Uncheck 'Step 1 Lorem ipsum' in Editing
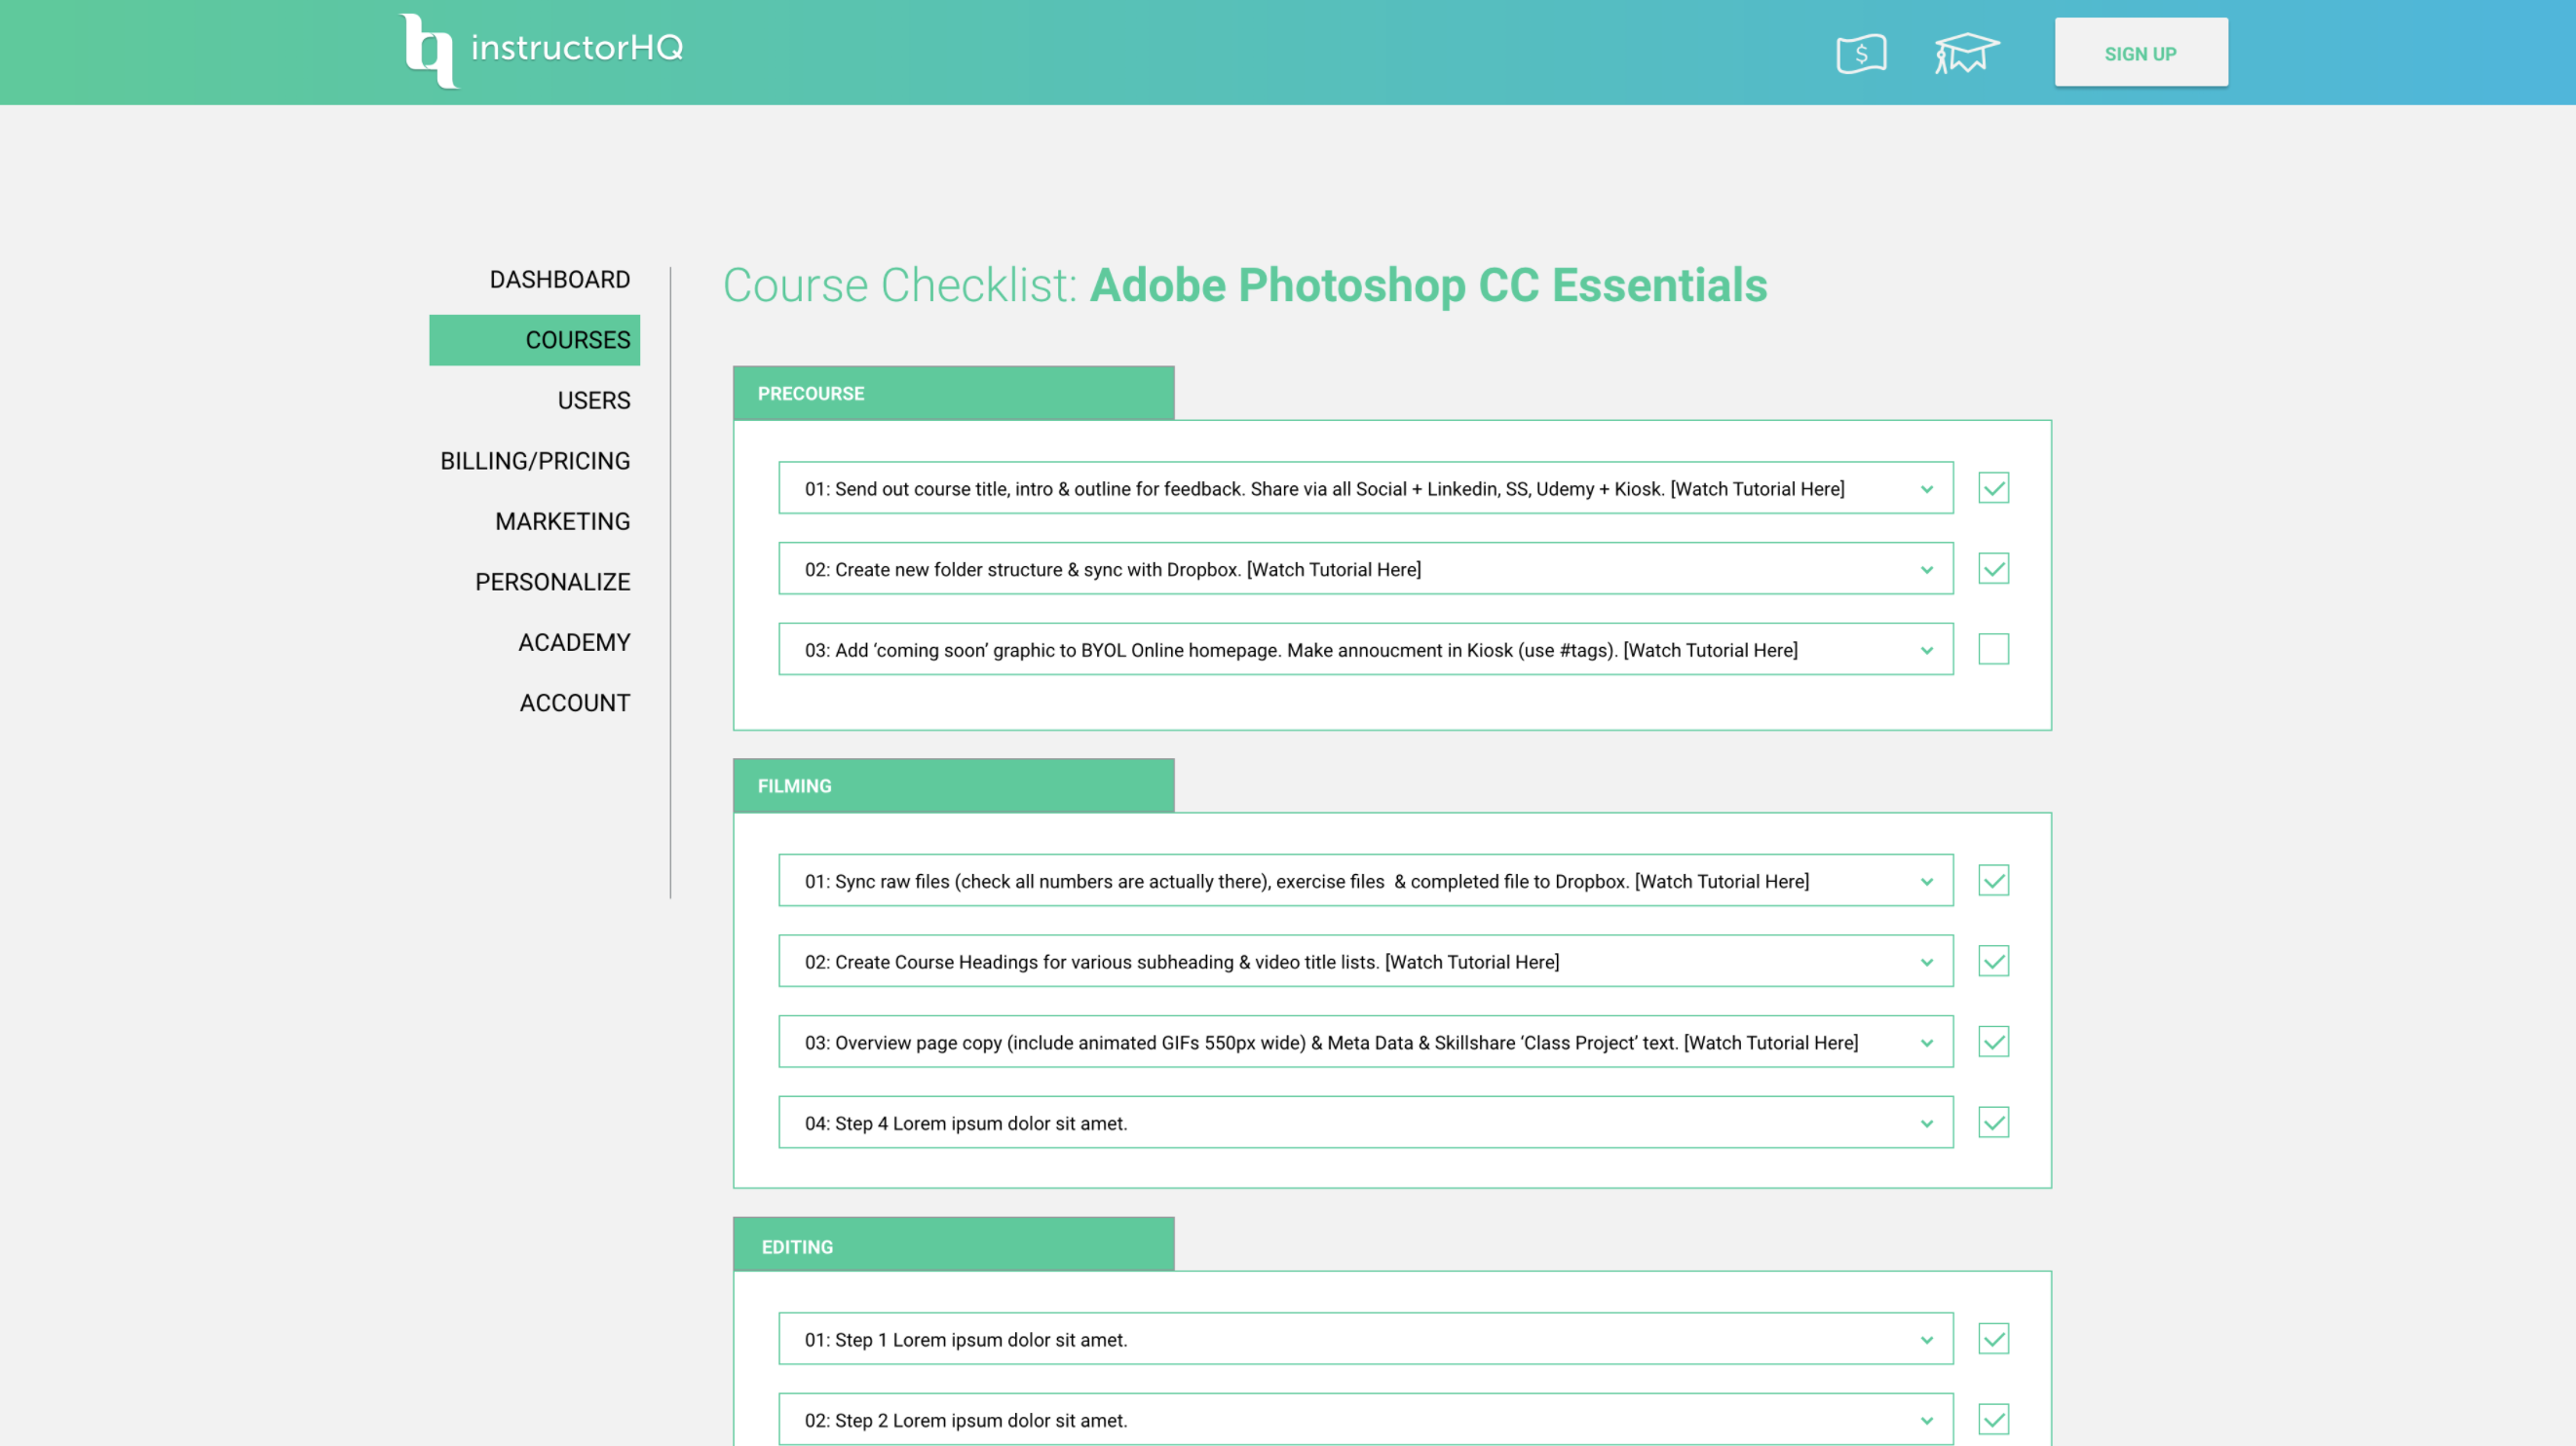This screenshot has width=2576, height=1446. pyautogui.click(x=1993, y=1338)
